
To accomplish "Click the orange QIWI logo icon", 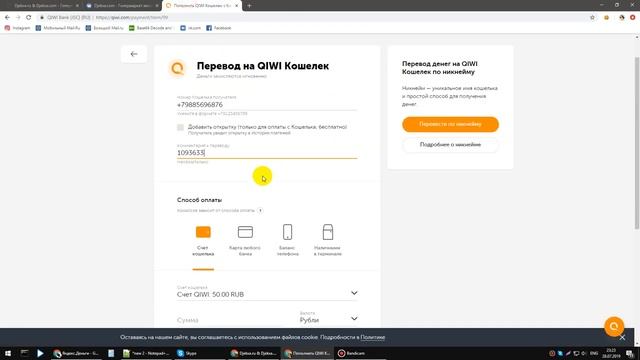I will tap(178, 68).
